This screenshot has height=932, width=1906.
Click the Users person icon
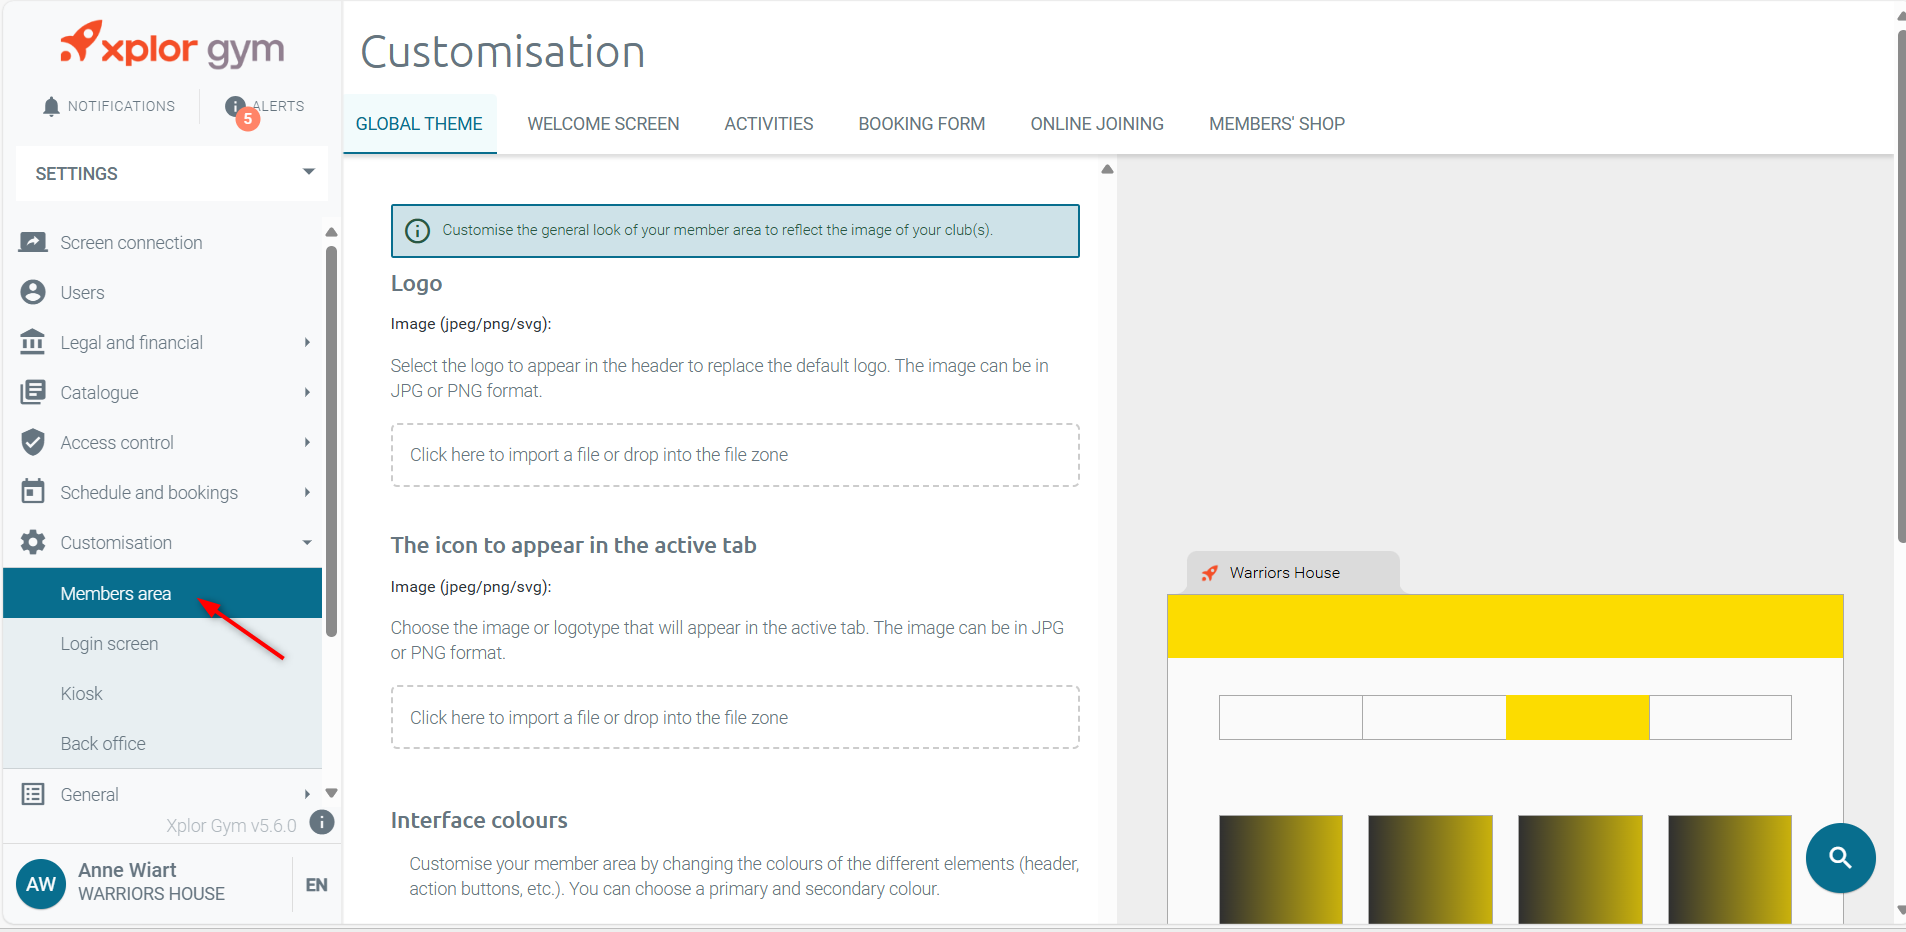33,292
